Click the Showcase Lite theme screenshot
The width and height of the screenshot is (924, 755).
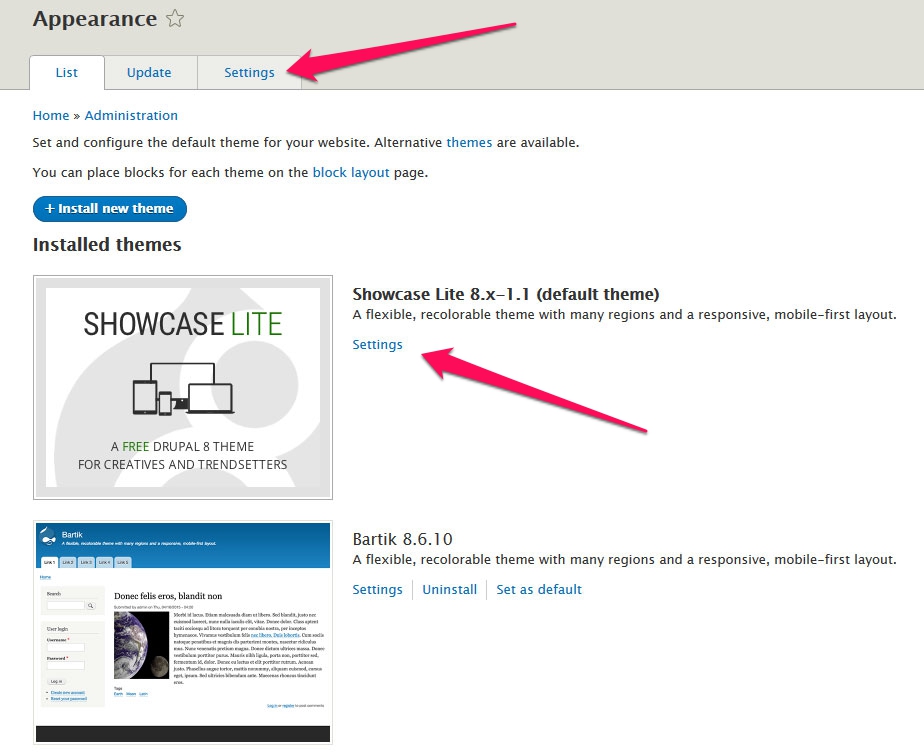point(183,387)
